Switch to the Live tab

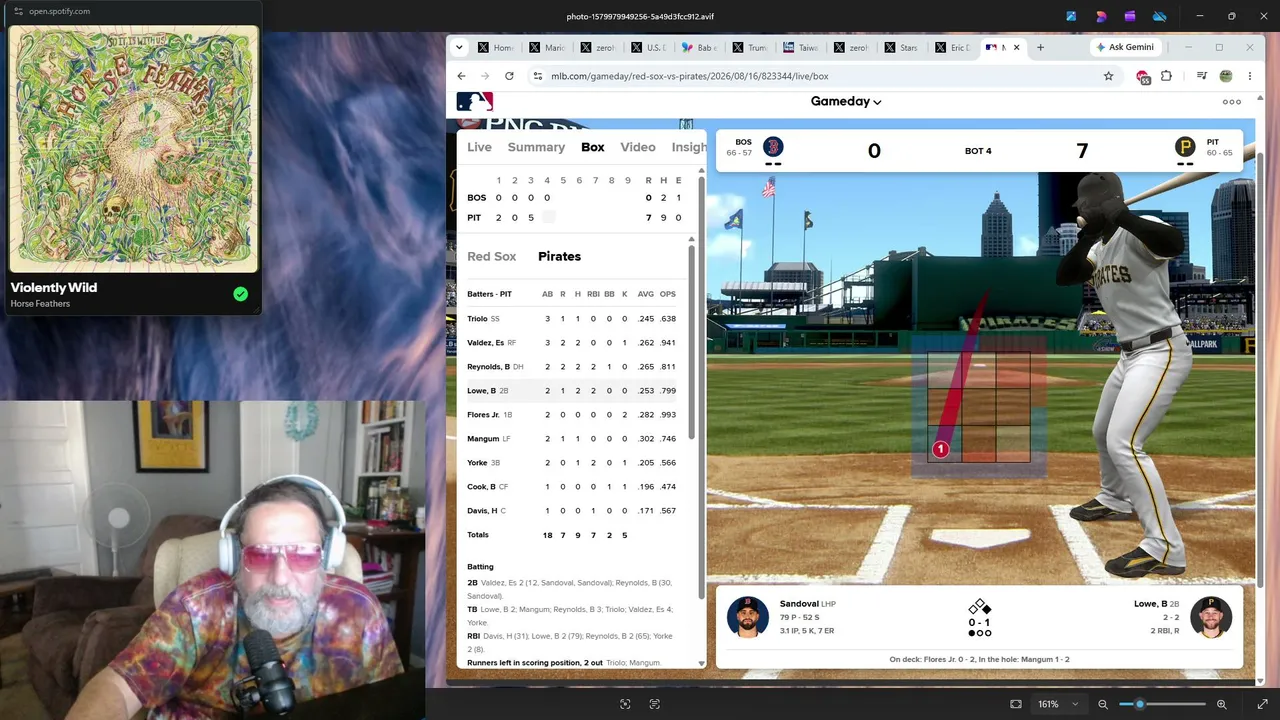click(x=479, y=147)
